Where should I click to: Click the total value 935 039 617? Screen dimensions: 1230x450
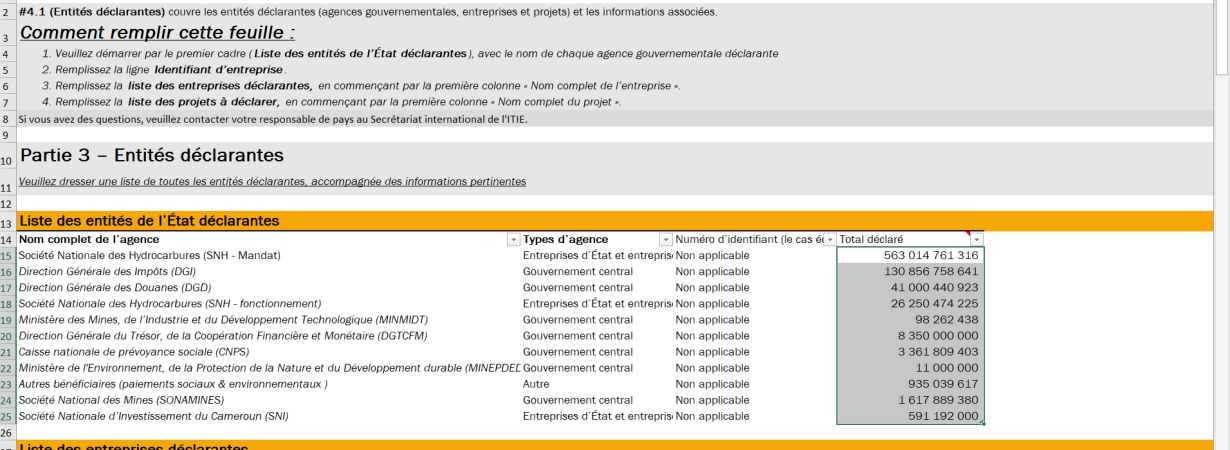(910, 384)
